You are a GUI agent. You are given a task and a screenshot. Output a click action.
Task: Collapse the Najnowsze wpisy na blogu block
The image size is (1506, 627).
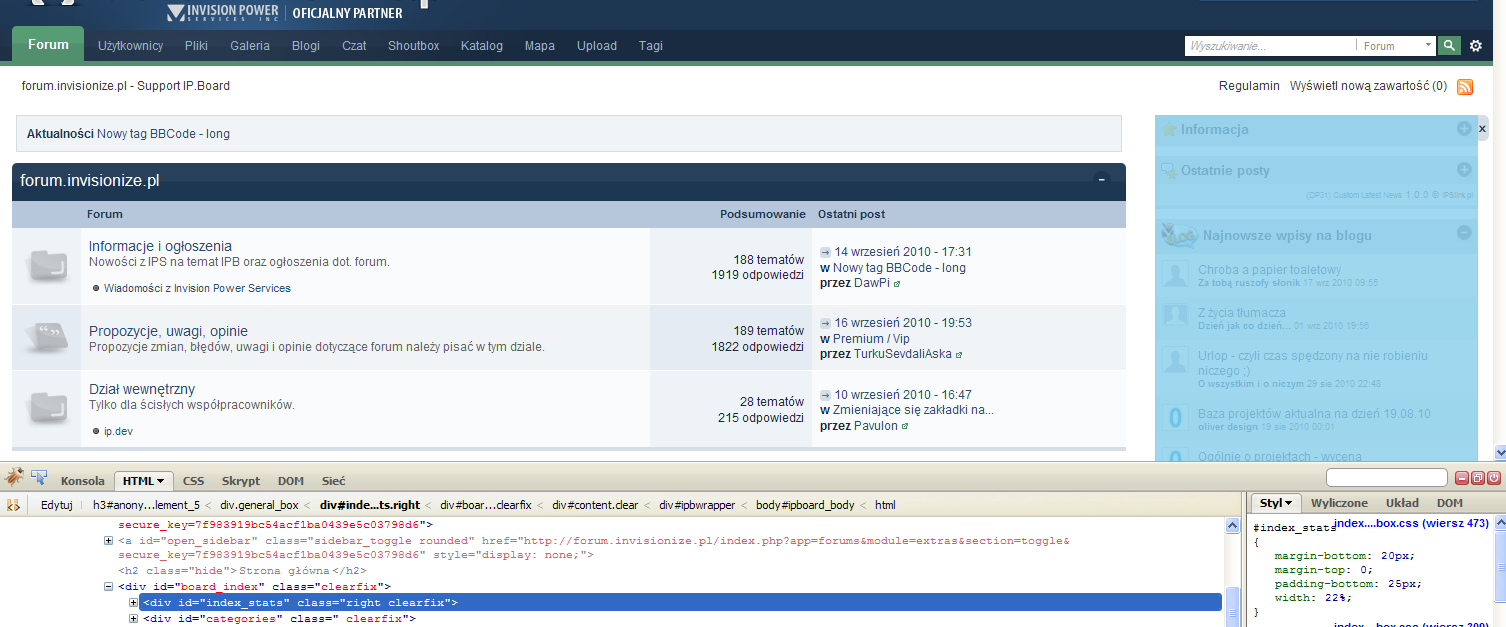coord(1464,233)
